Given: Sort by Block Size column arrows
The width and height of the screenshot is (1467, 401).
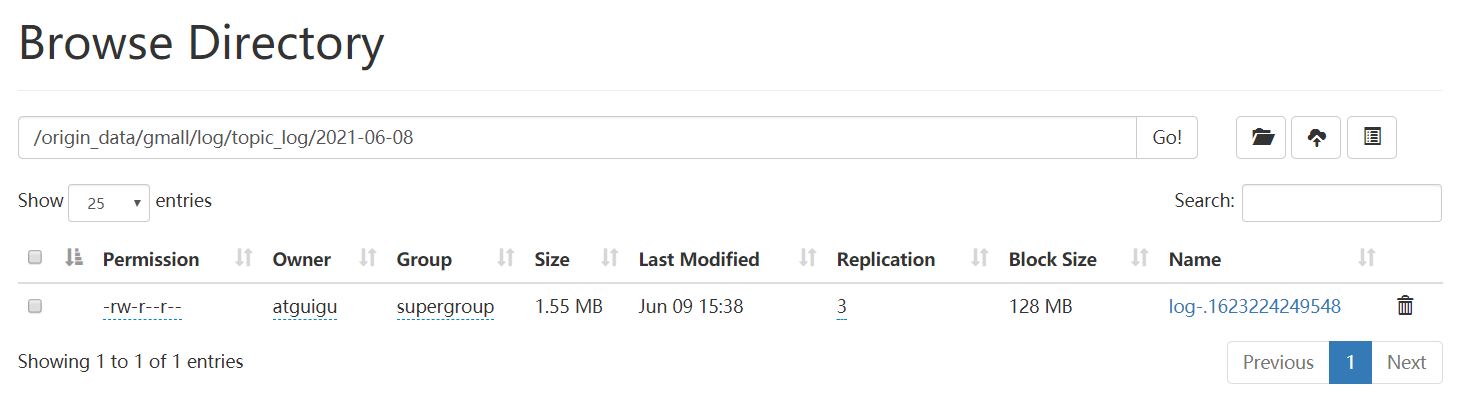Looking at the screenshot, I should (x=1139, y=258).
